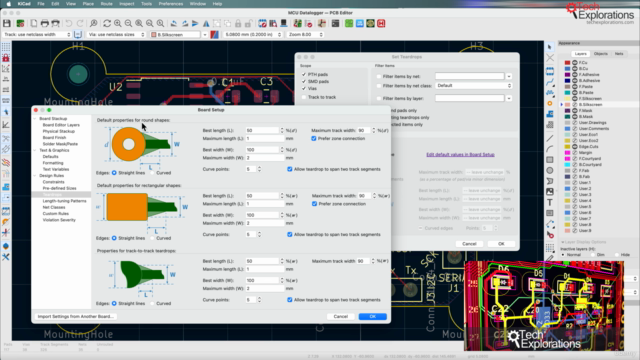Enable Filter items by net checkbox
Image resolution: width=640 pixels, height=360 pixels.
(x=379, y=76)
